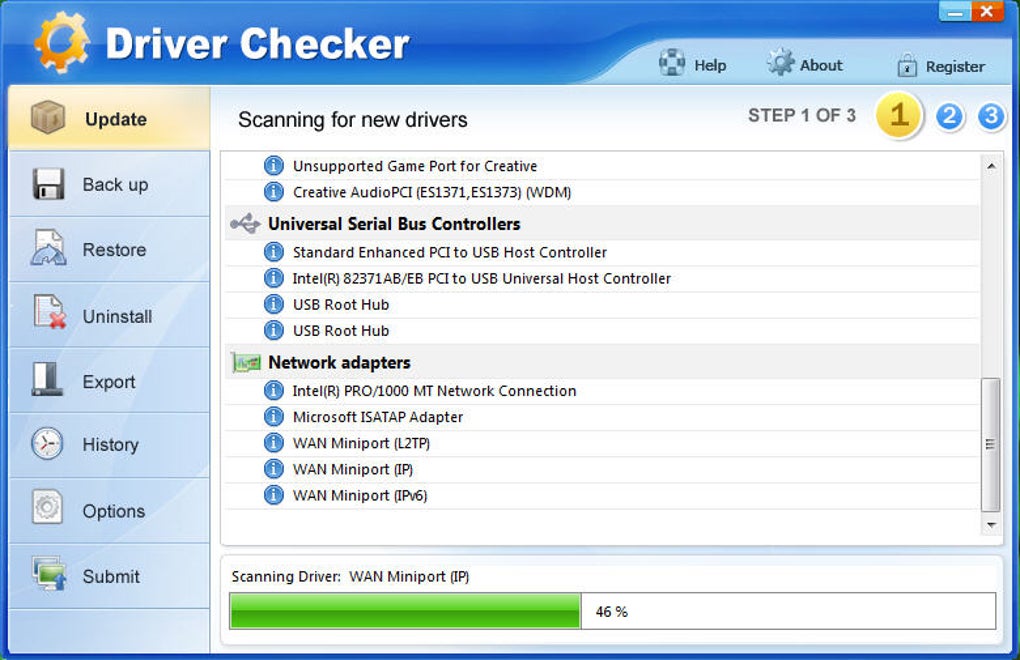The height and width of the screenshot is (660, 1020).
Task: Click the driver list scroll up arrow
Action: click(x=991, y=166)
